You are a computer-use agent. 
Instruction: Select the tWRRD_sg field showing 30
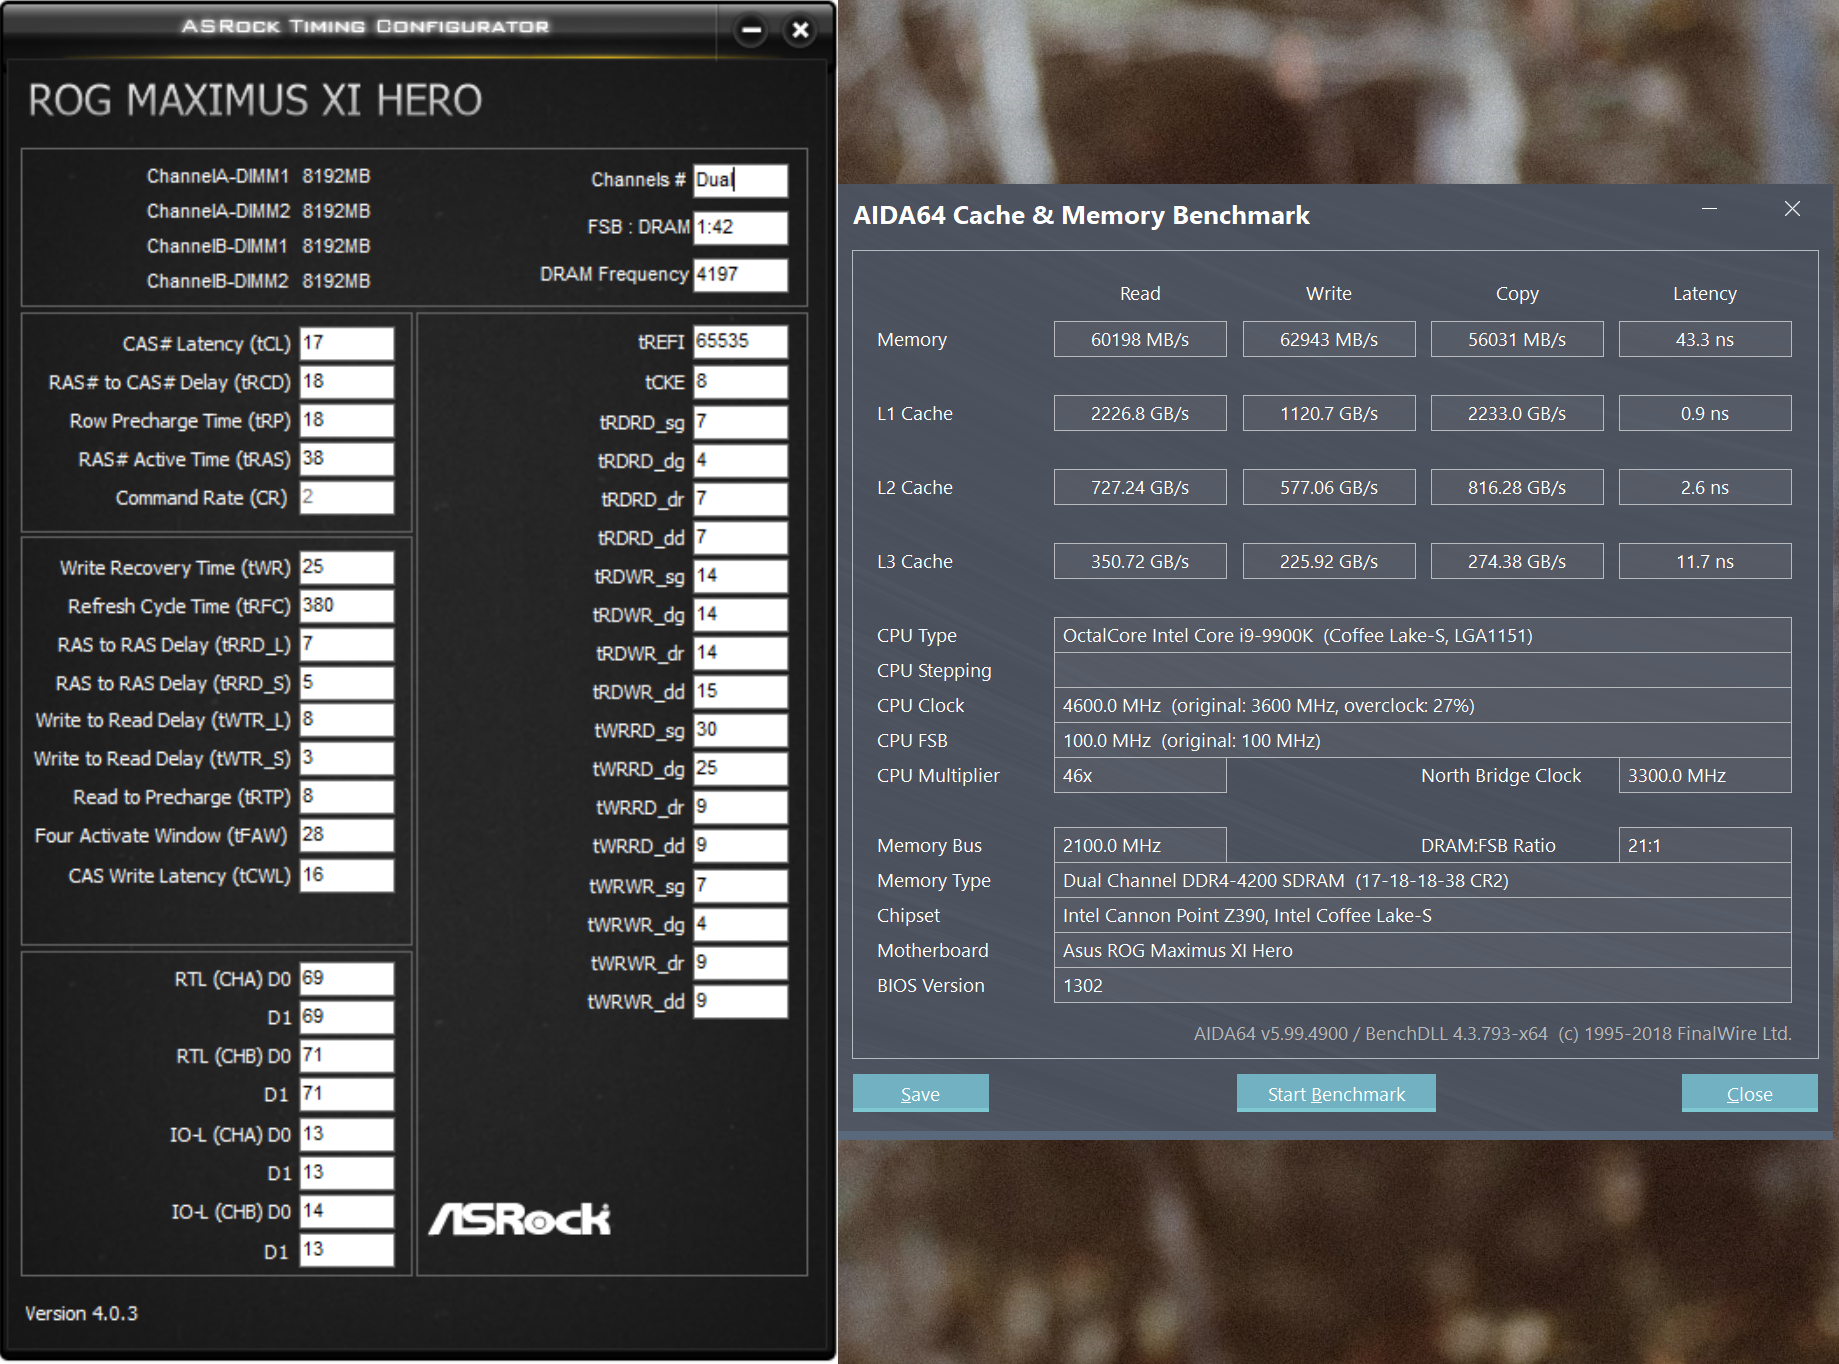[740, 730]
